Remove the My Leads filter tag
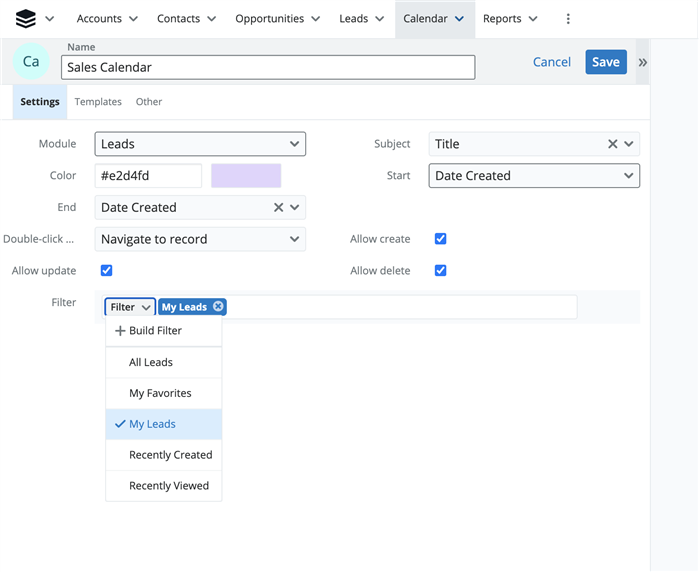The image size is (699, 572). pos(218,307)
